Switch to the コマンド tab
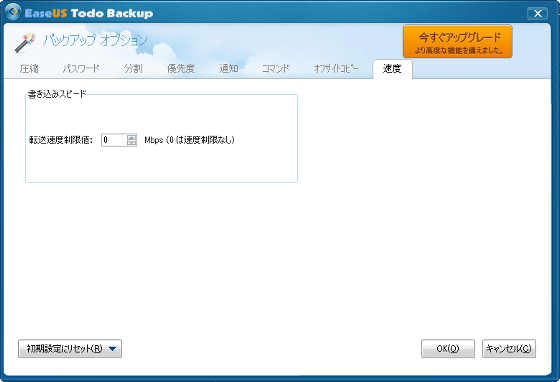Viewport: 560px width, 382px height. [x=276, y=69]
